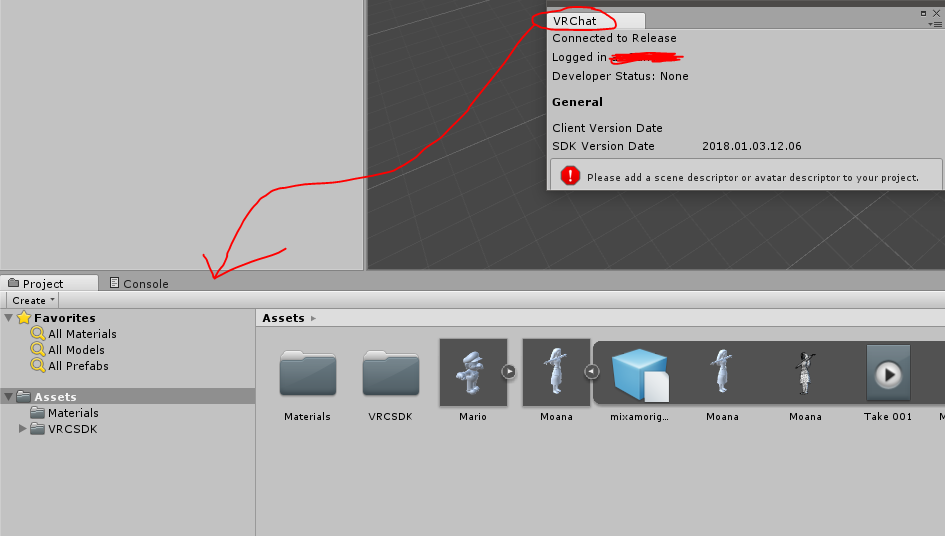945x536 pixels.
Task: Select All Prefabs saved search
Action: (78, 366)
